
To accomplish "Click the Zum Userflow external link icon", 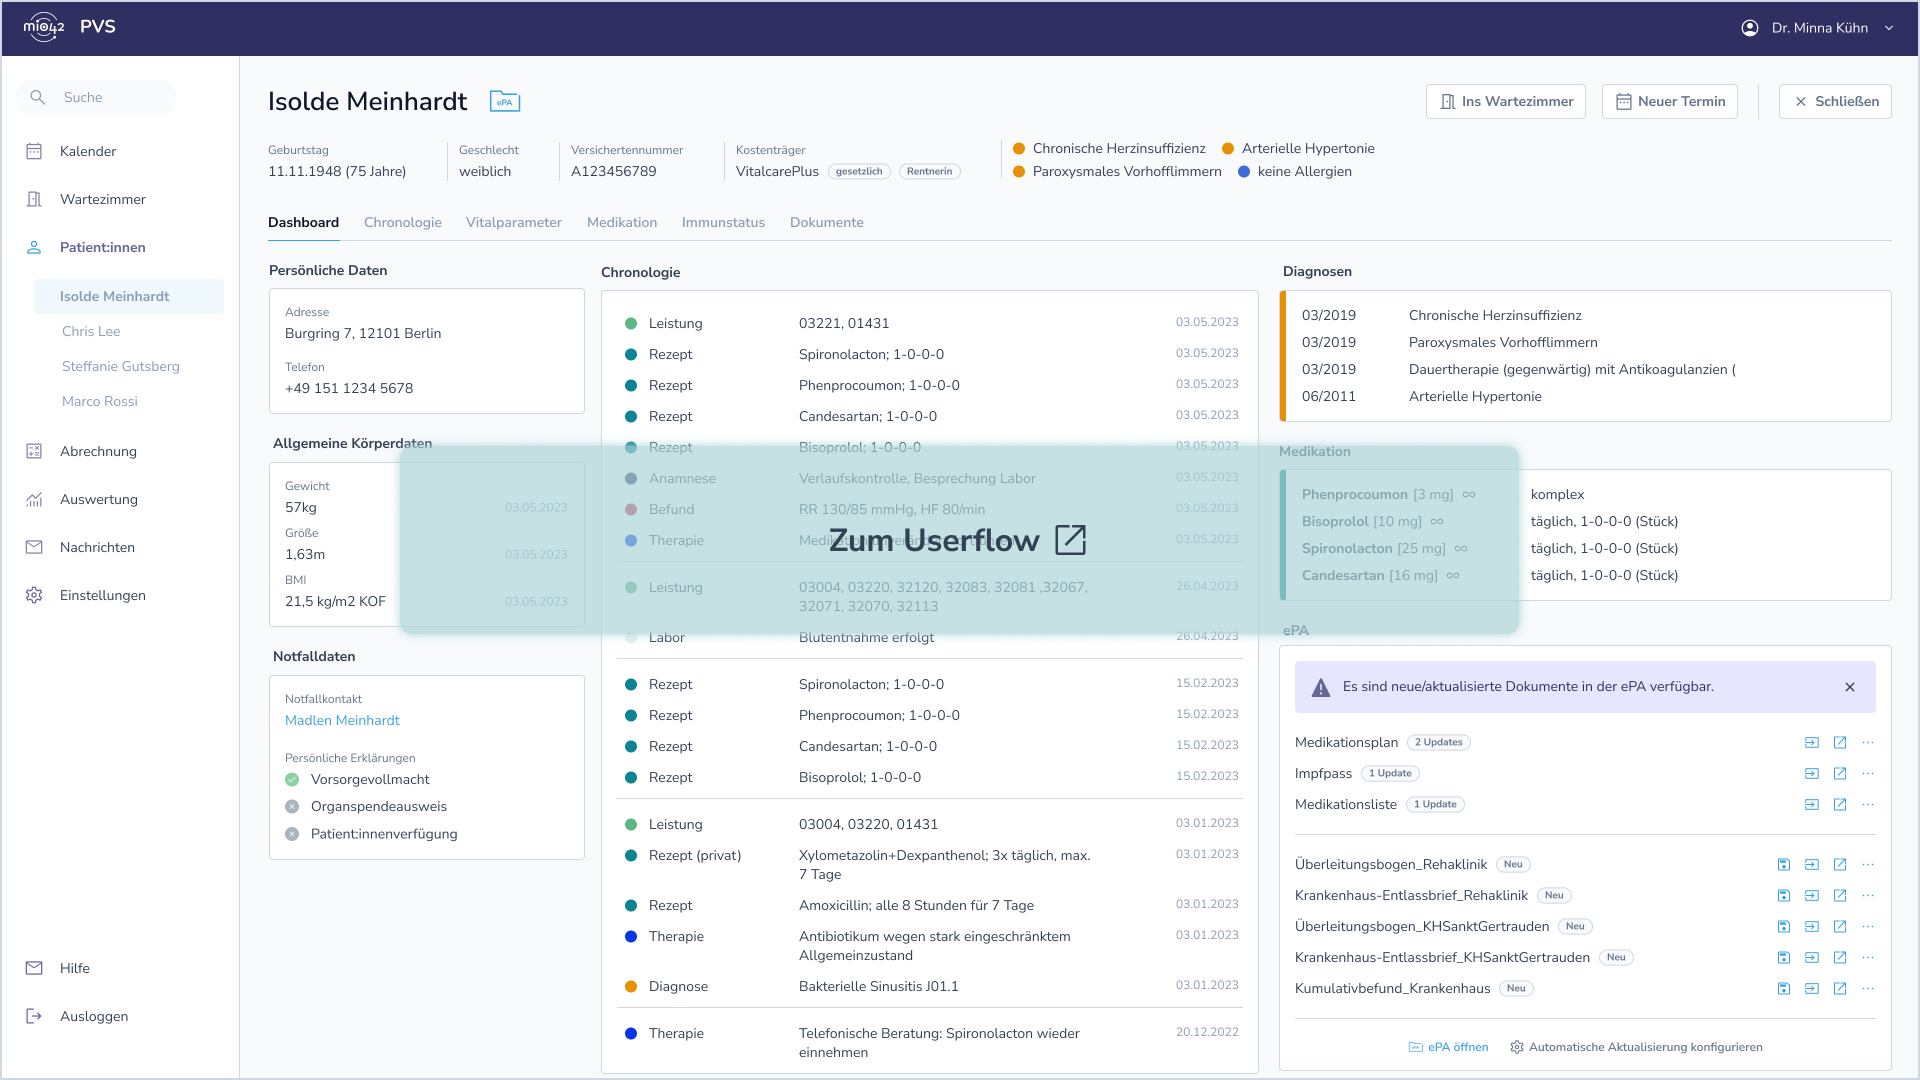I will point(1070,540).
